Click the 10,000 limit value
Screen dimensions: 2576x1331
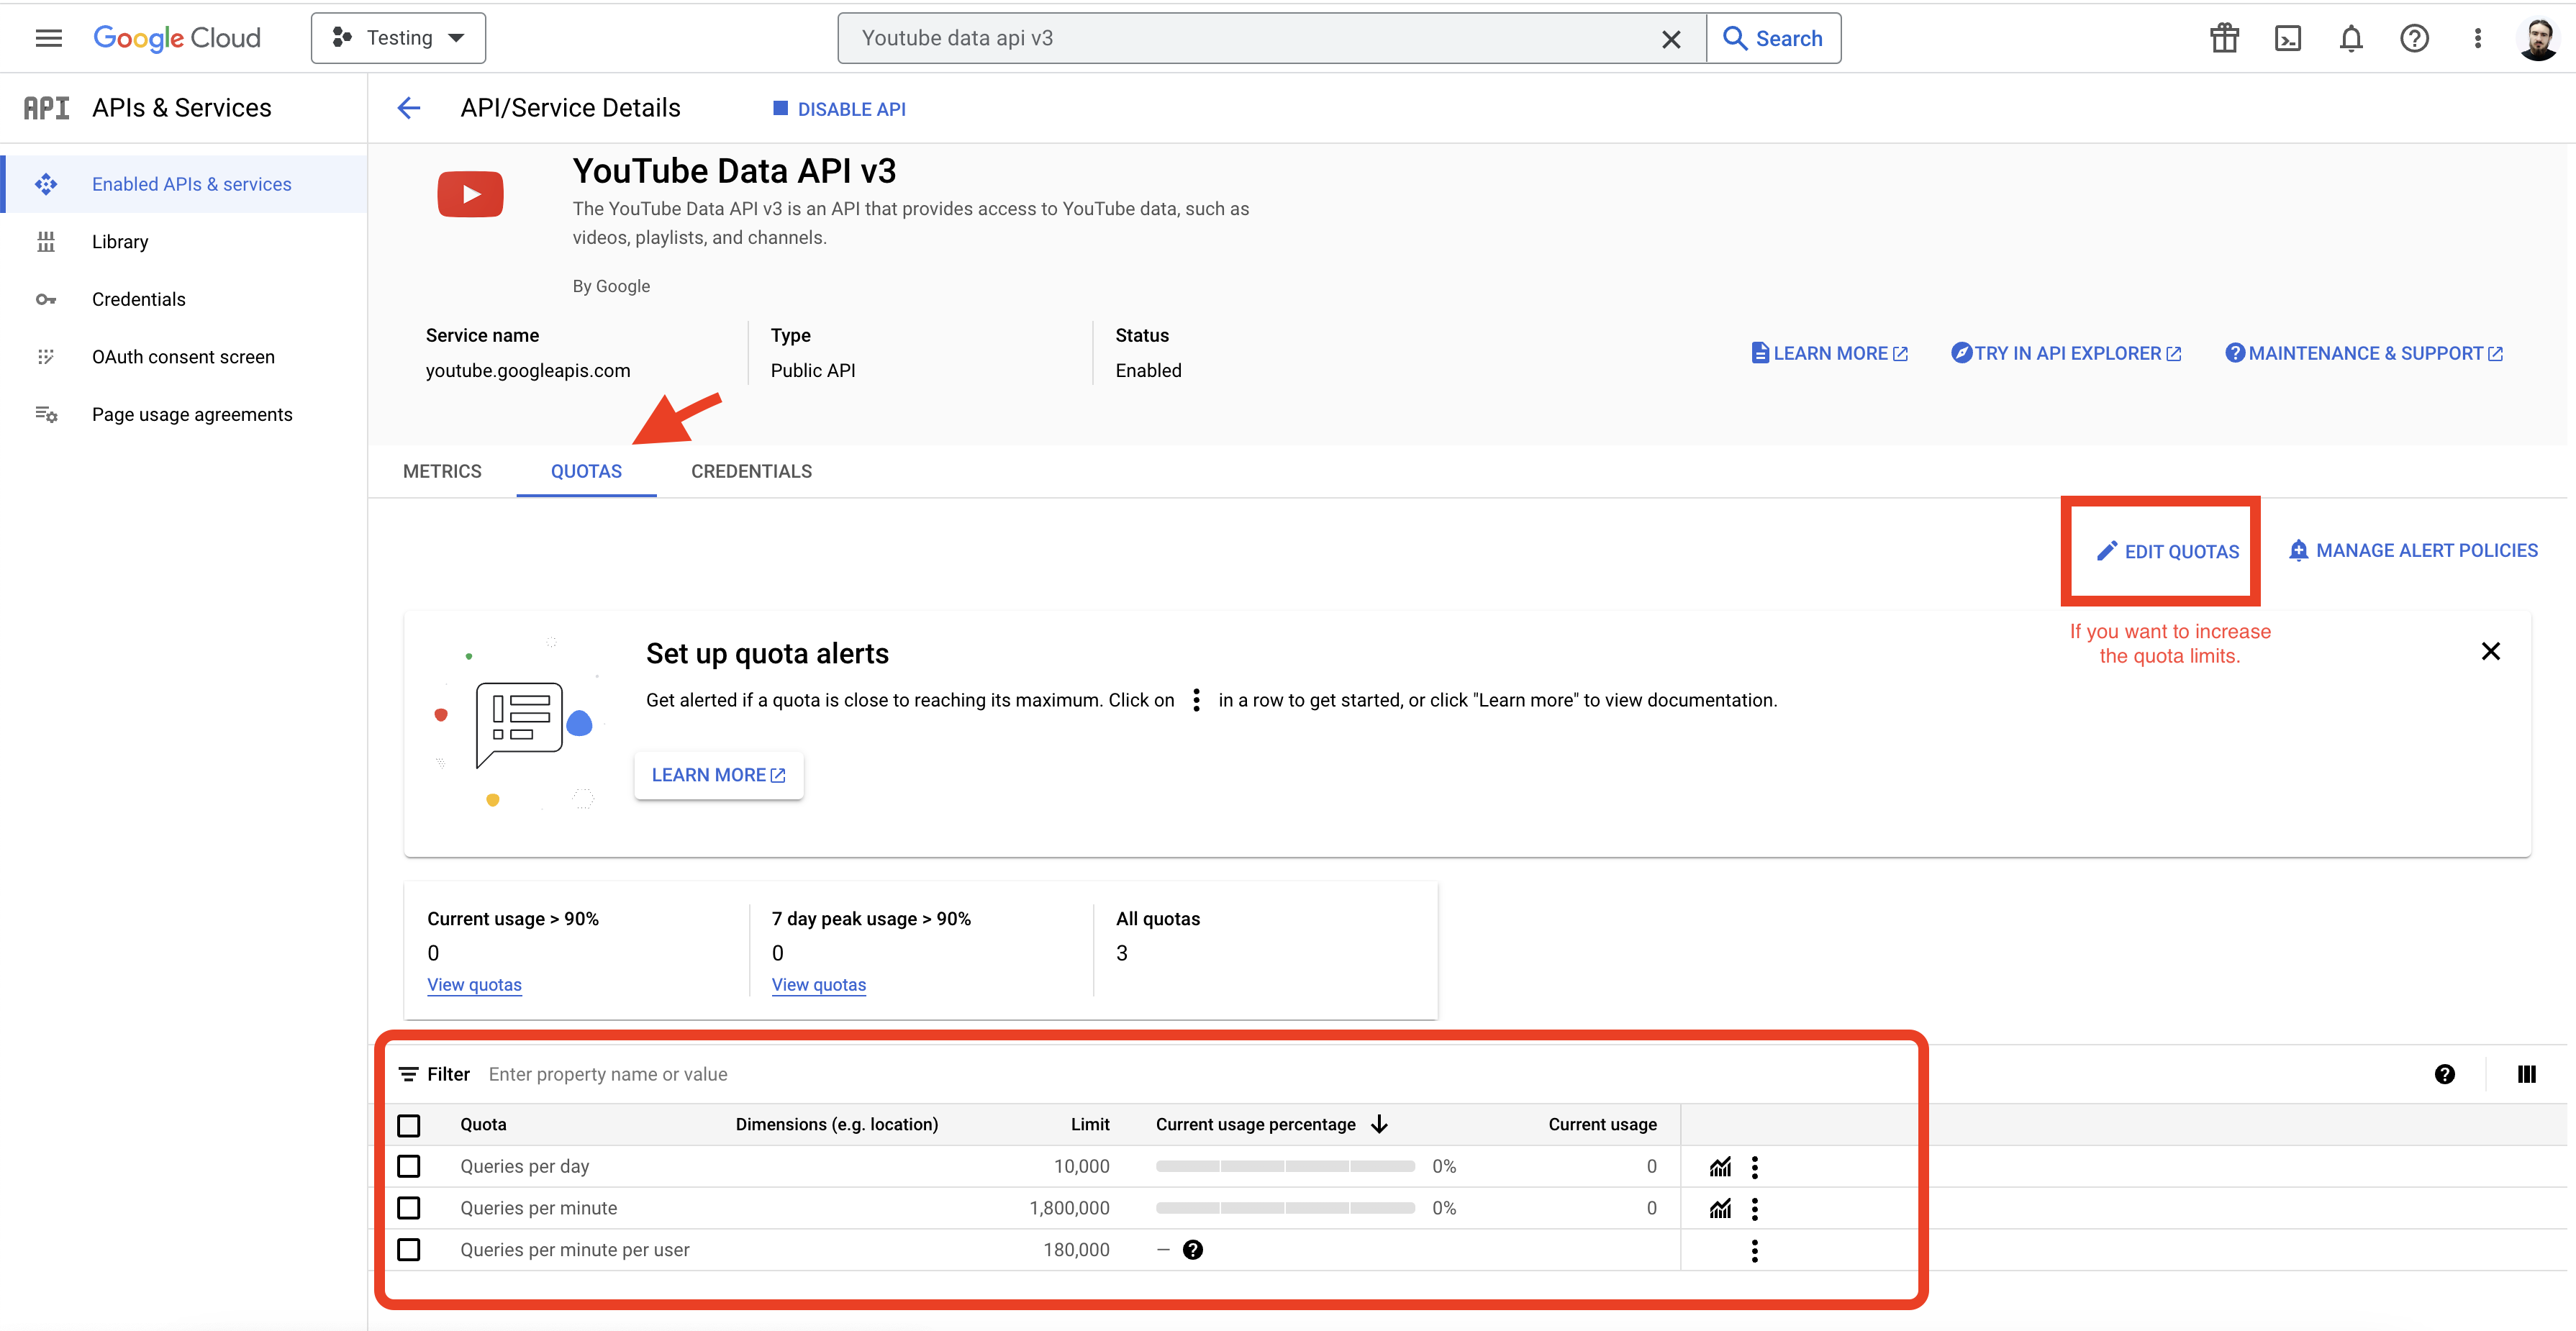[1081, 1166]
